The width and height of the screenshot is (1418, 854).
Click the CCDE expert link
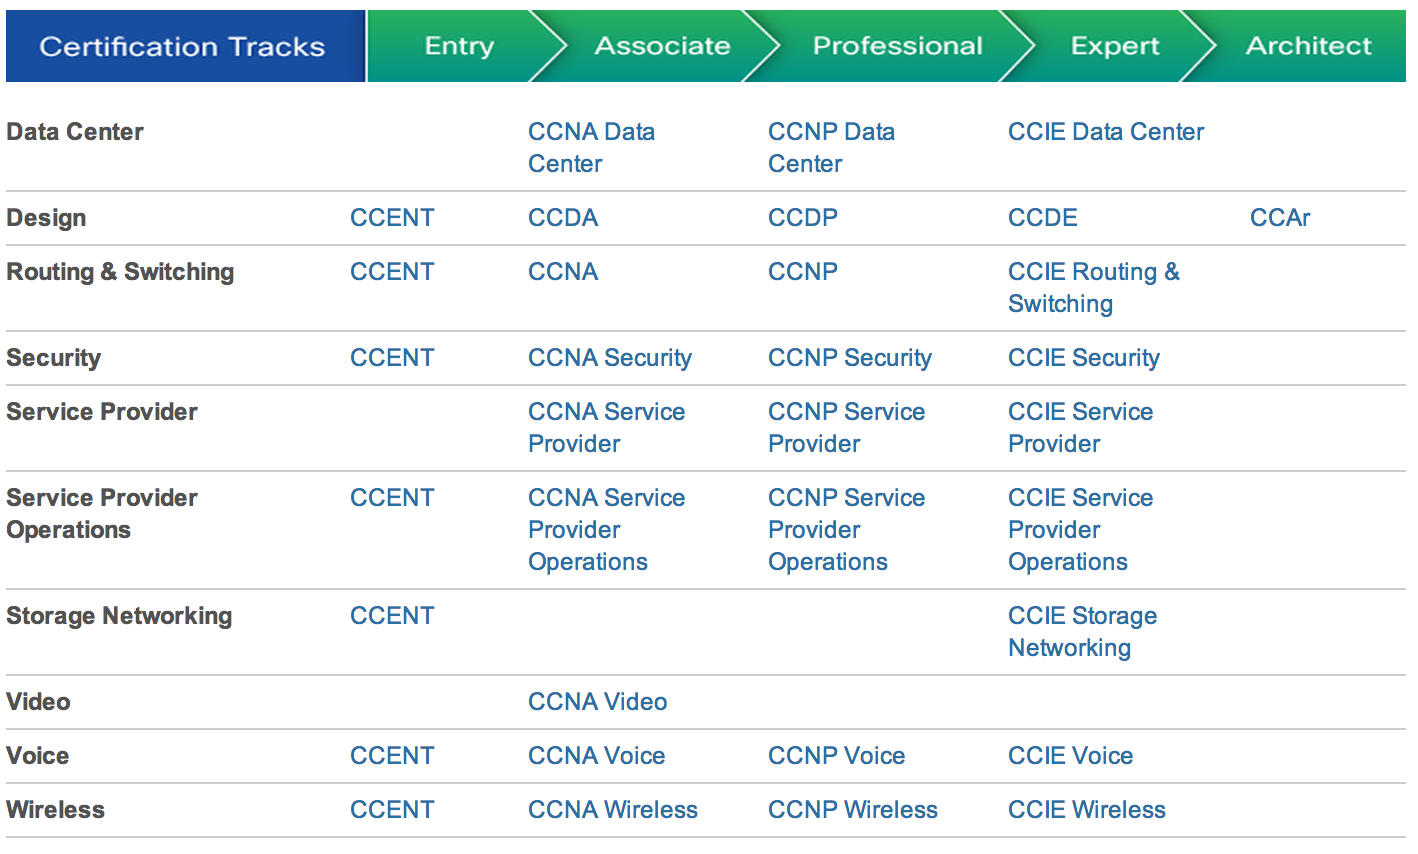pyautogui.click(x=1042, y=218)
